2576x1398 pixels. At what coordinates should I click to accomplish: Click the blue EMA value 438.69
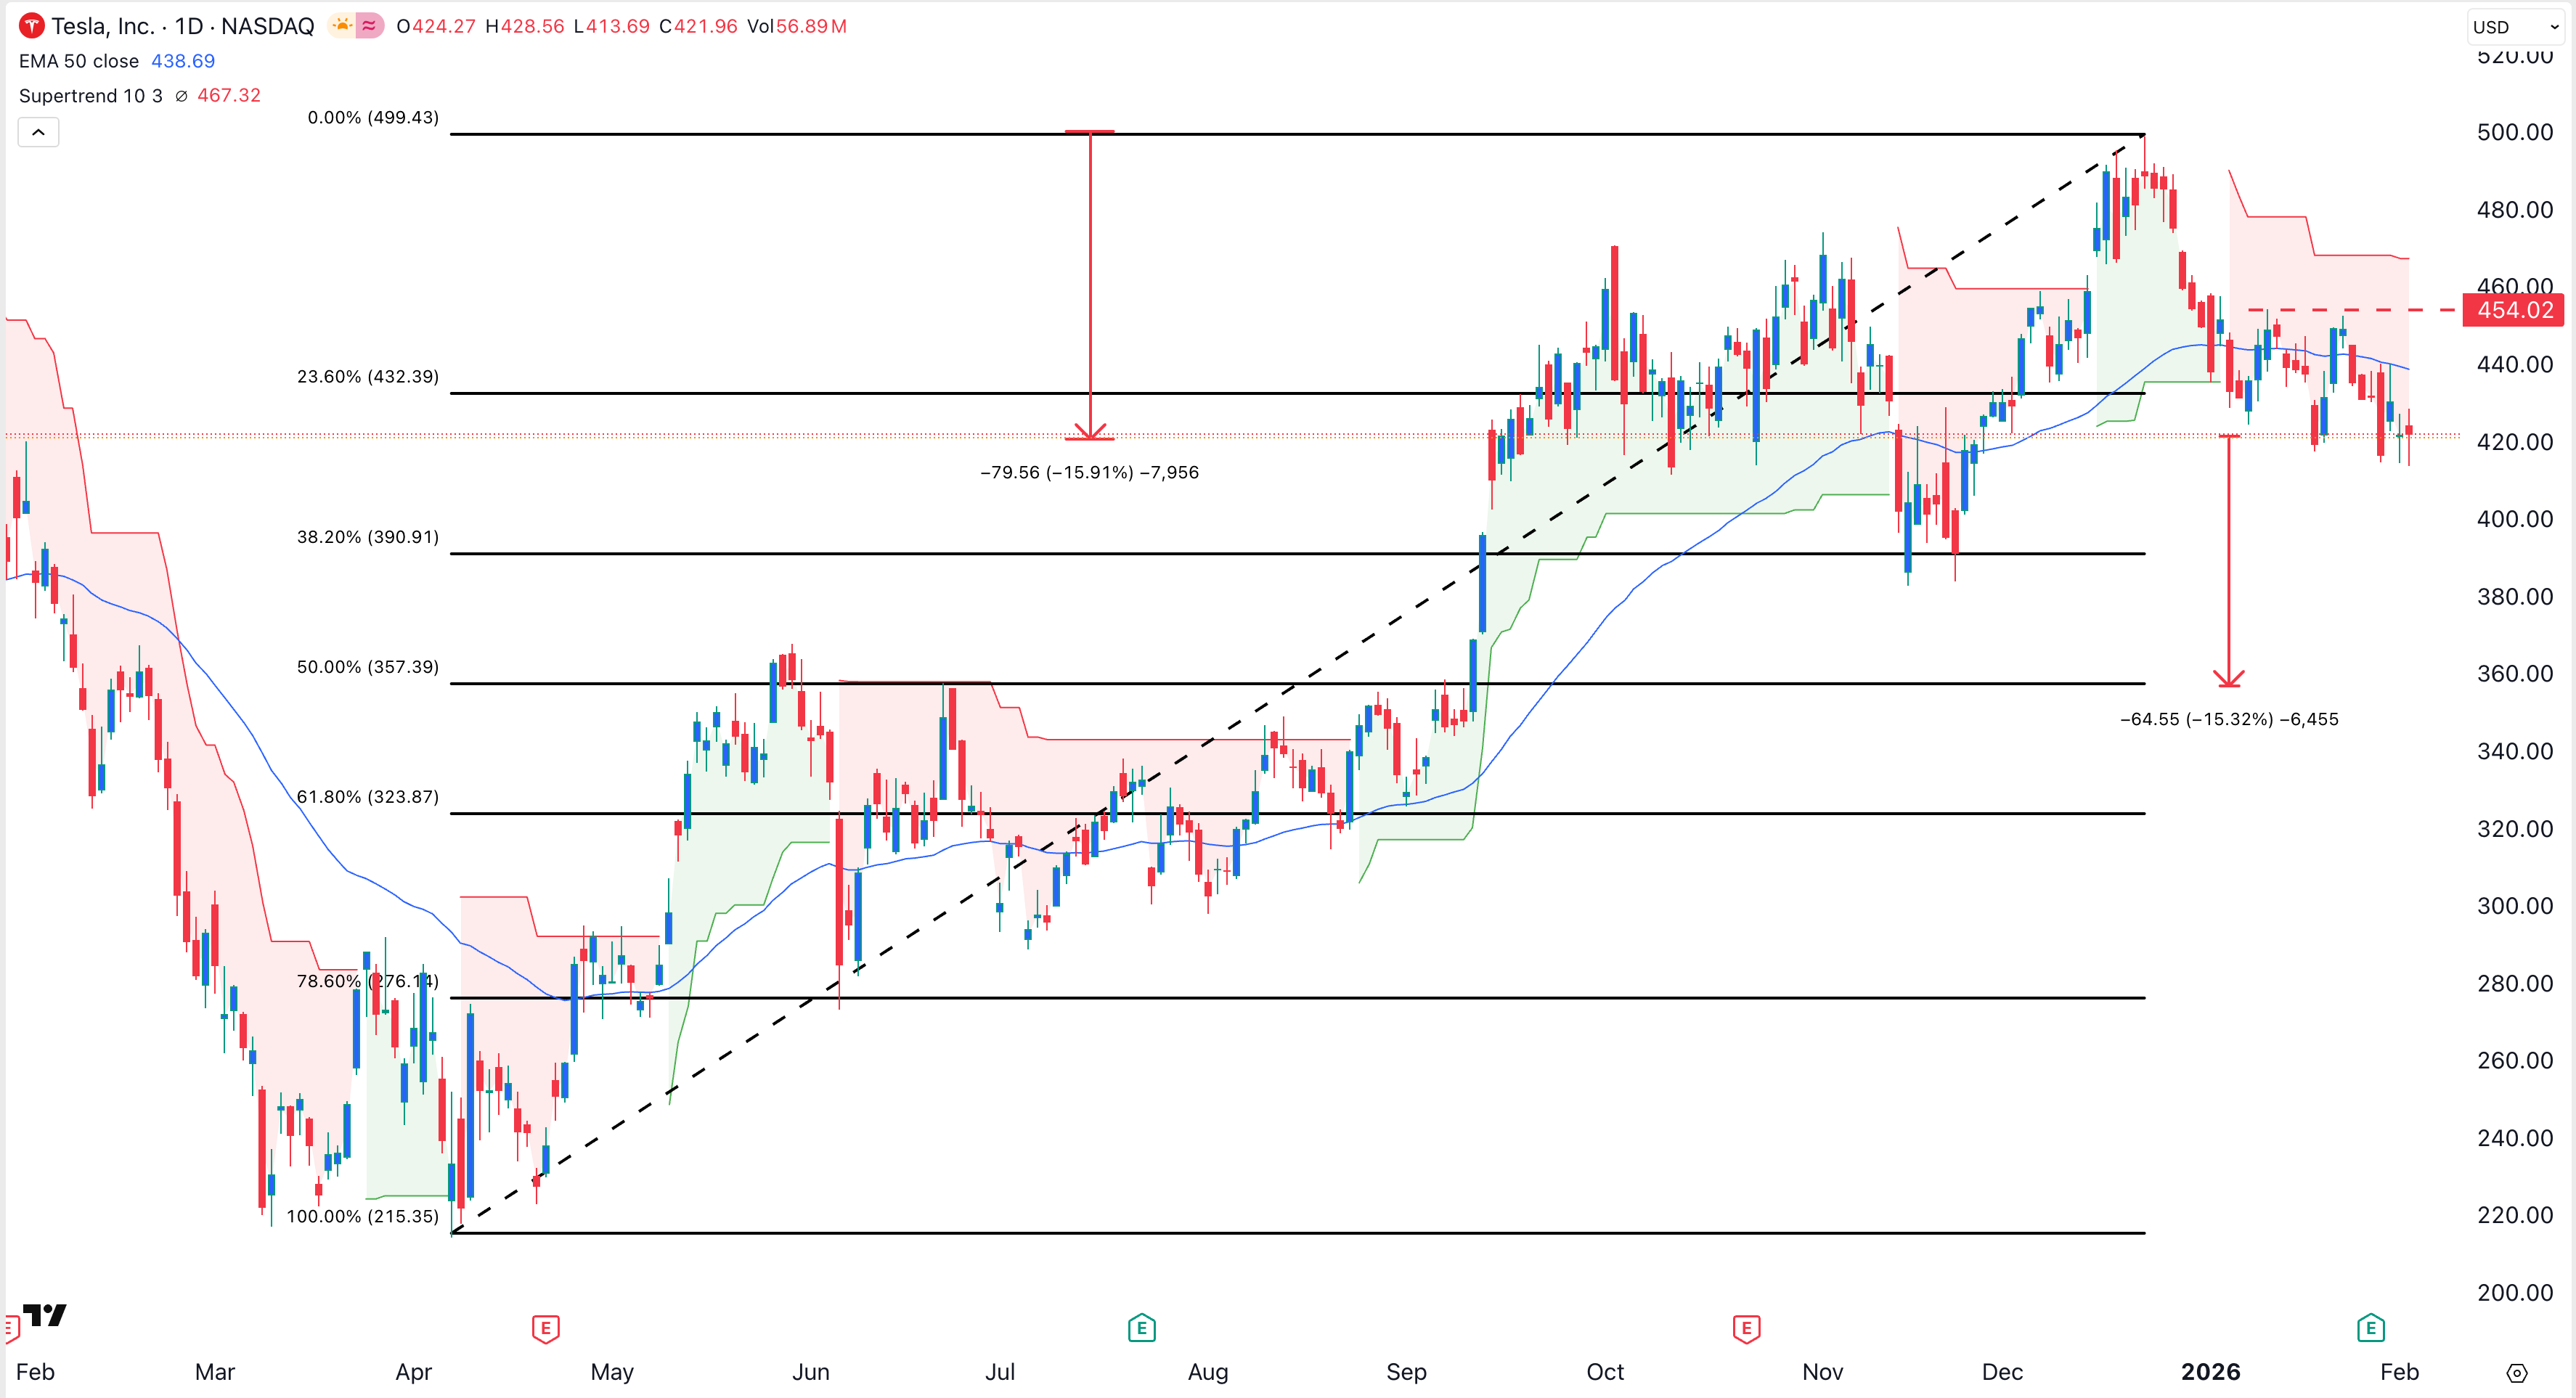(182, 61)
